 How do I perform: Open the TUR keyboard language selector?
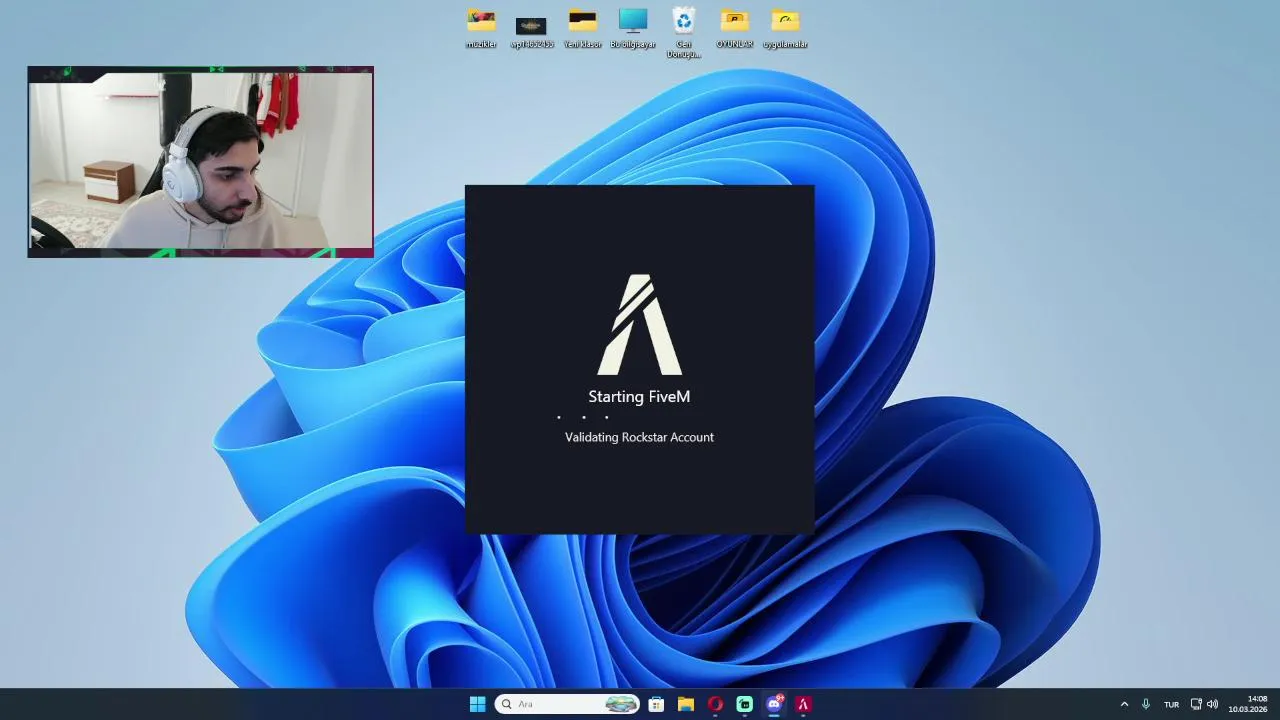[x=1171, y=704]
